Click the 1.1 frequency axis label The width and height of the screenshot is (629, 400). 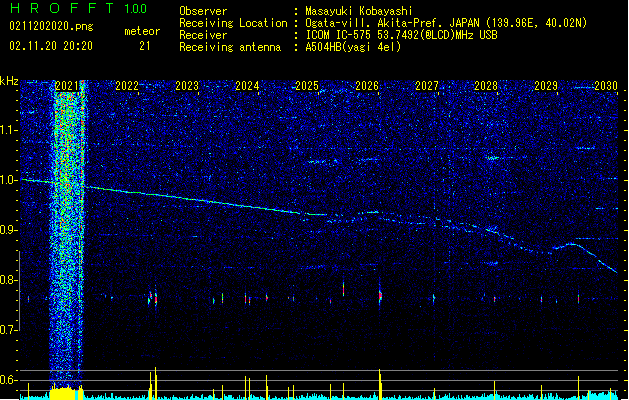pos(9,130)
